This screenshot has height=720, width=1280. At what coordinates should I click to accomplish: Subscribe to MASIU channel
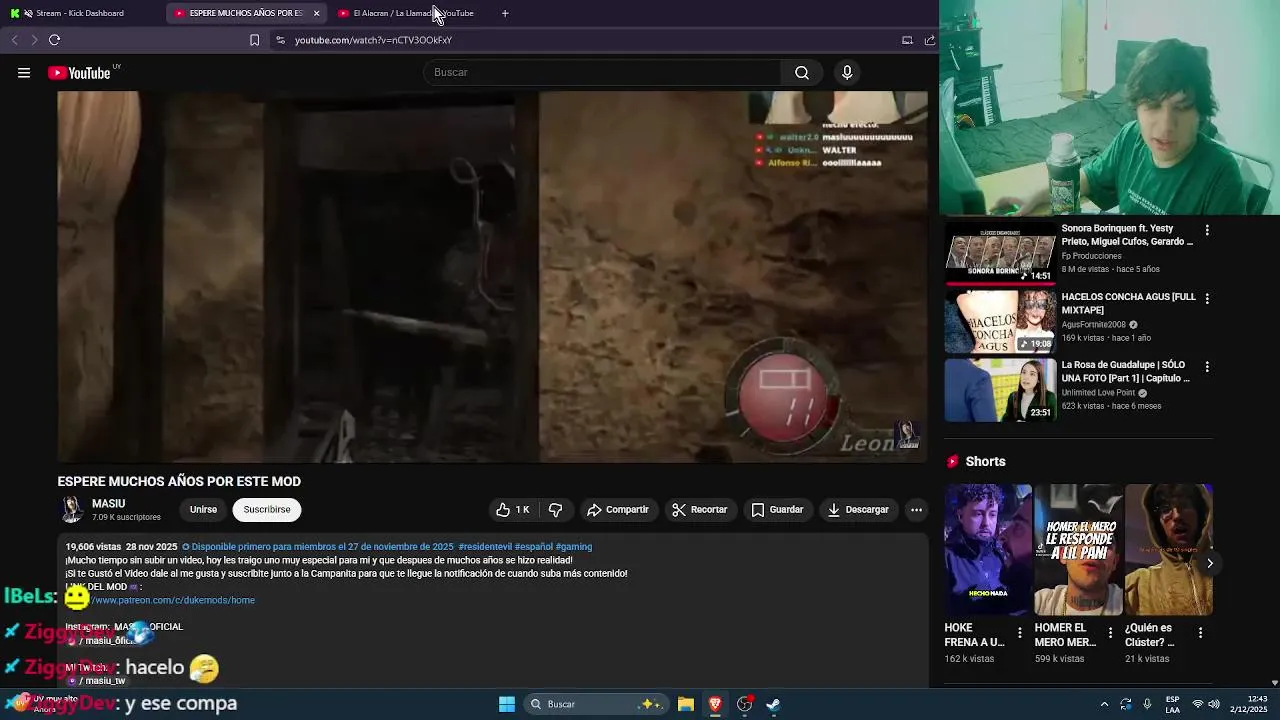coord(267,509)
